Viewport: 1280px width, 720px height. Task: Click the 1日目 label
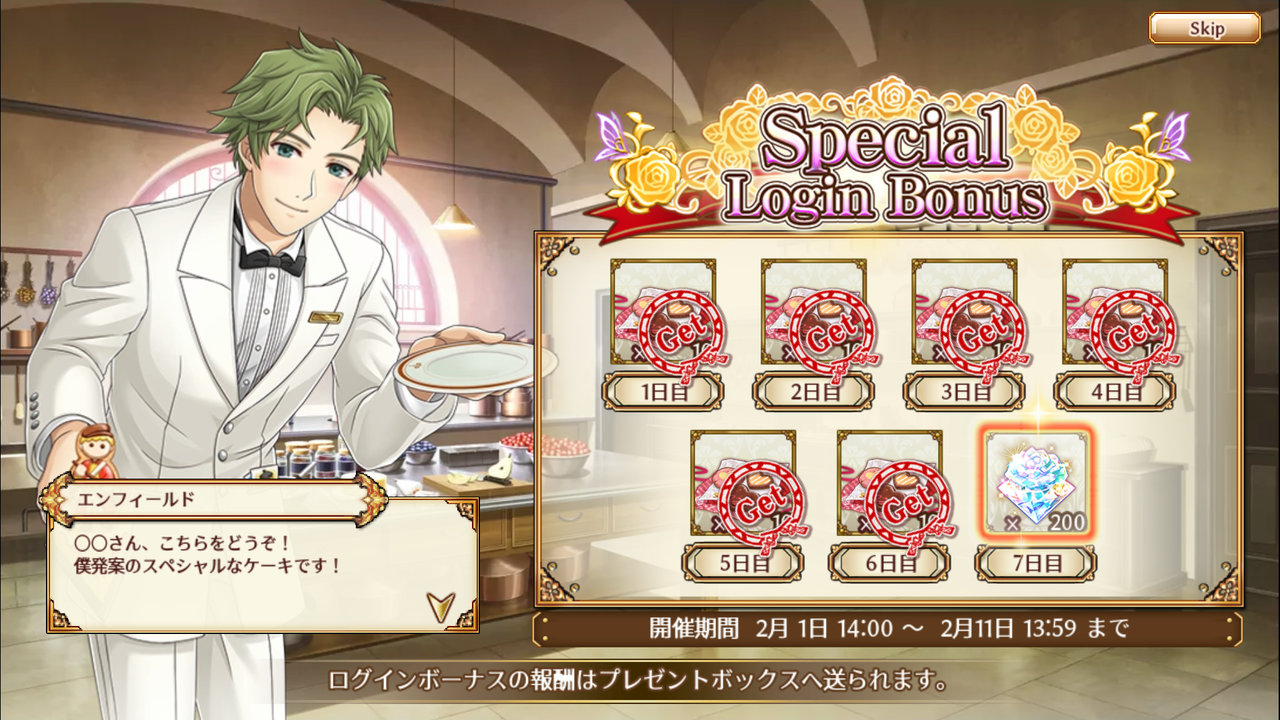point(662,392)
